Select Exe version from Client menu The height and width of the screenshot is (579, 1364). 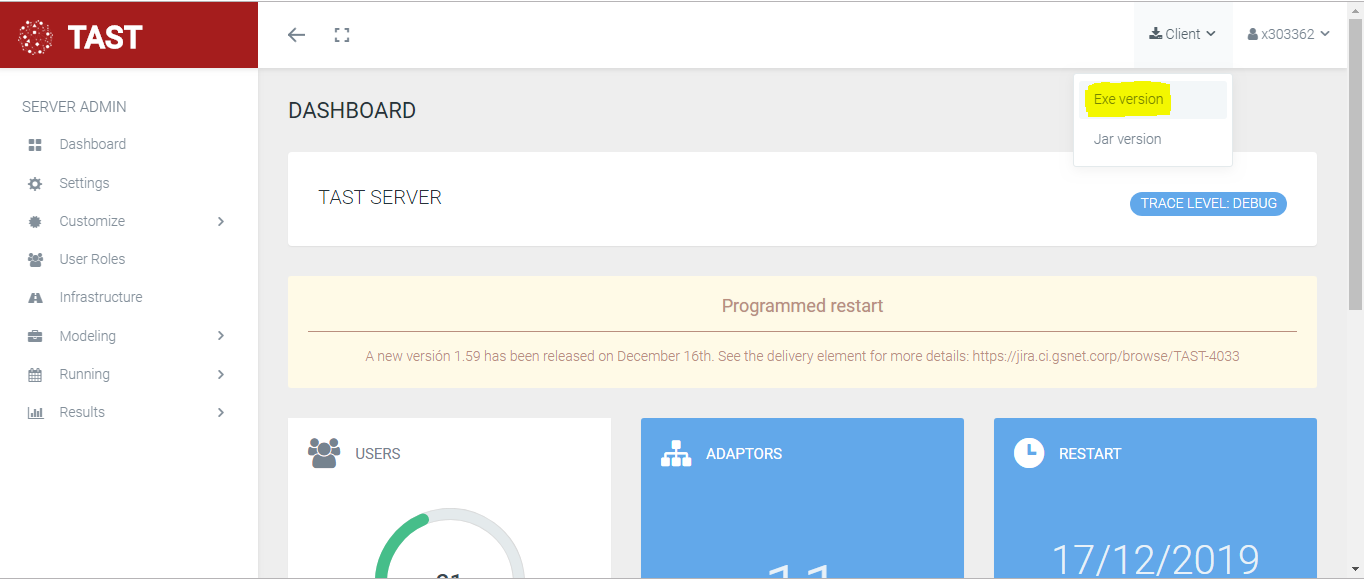pos(1129,99)
